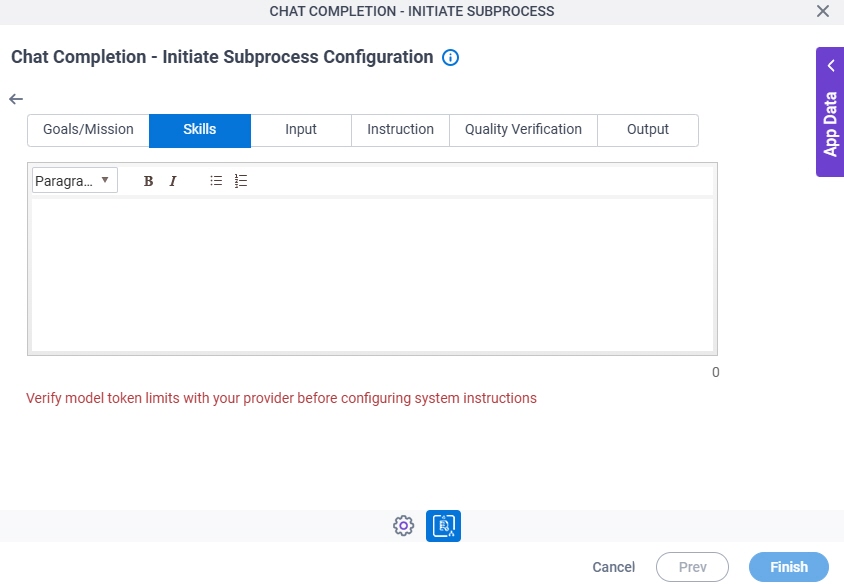Insert a numbered list
The width and height of the screenshot is (844, 584).
point(241,181)
